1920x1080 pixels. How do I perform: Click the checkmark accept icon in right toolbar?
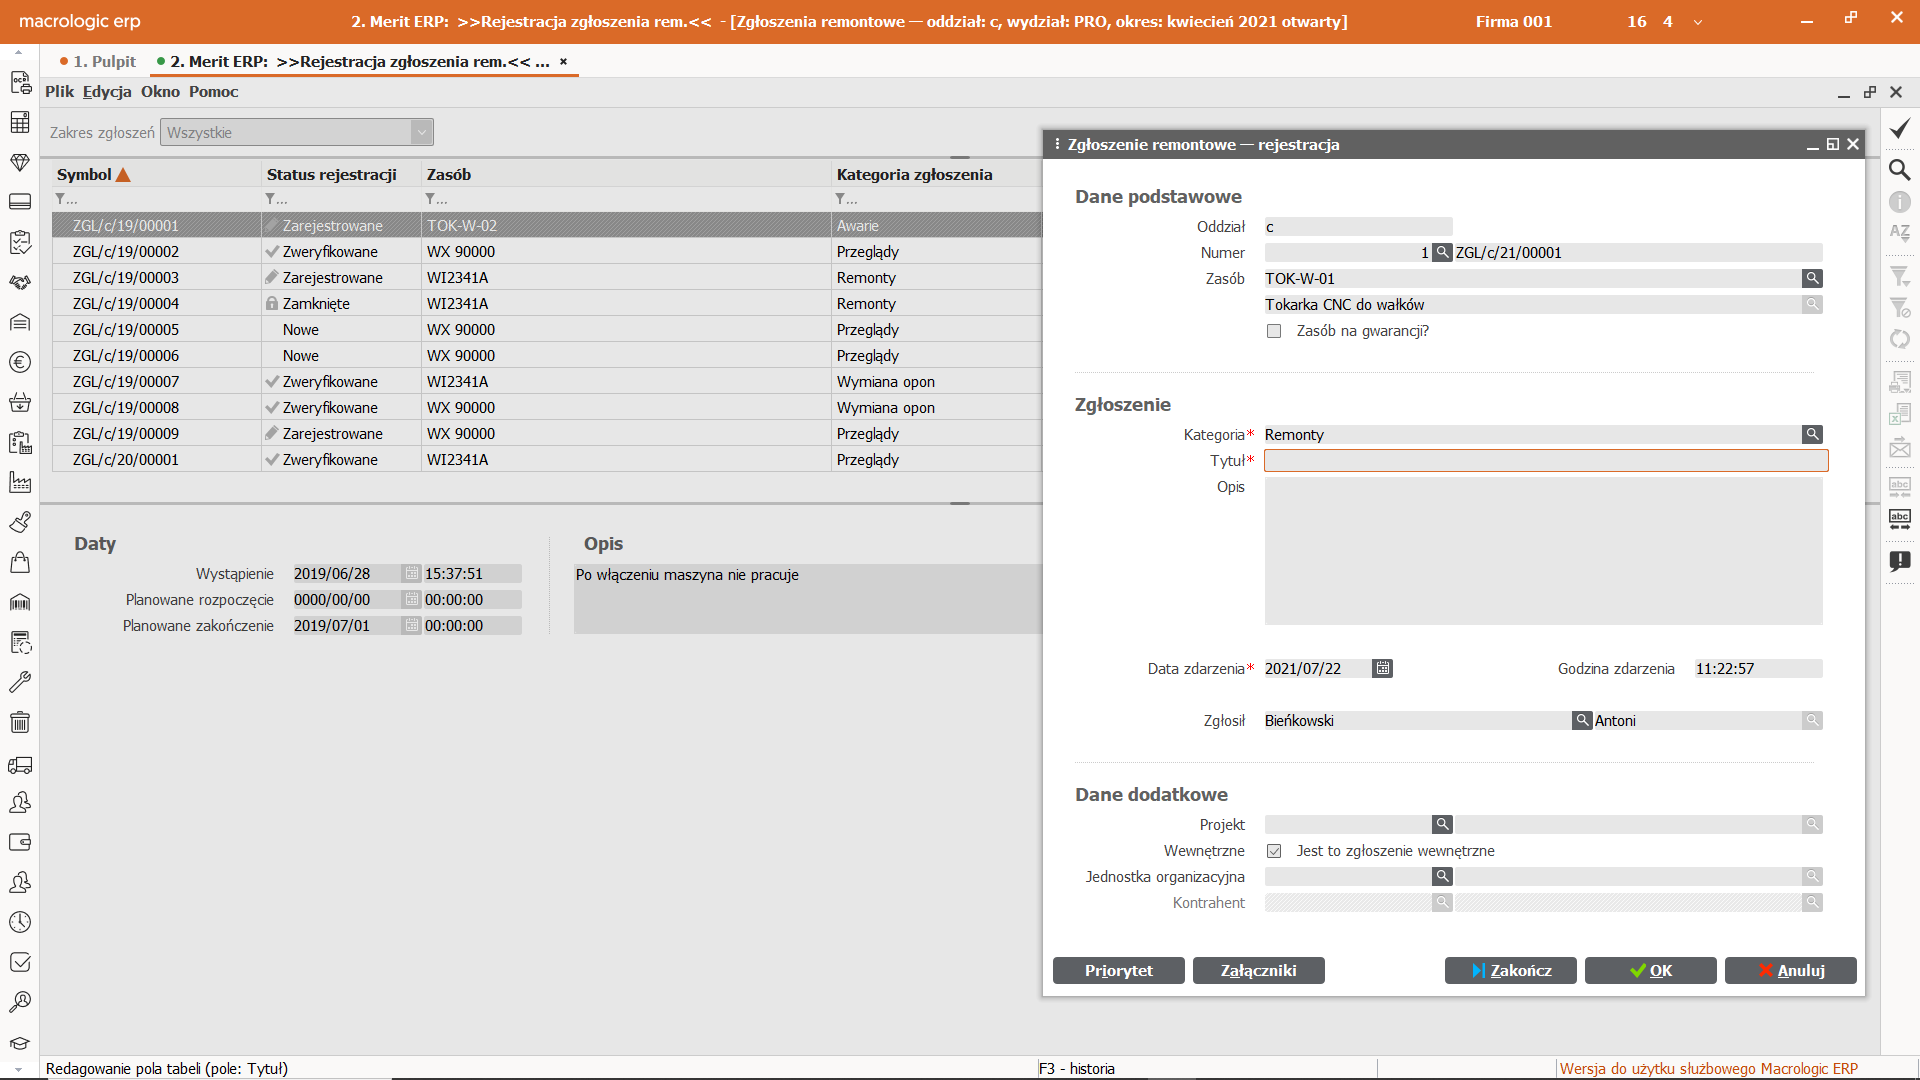pyautogui.click(x=1899, y=129)
